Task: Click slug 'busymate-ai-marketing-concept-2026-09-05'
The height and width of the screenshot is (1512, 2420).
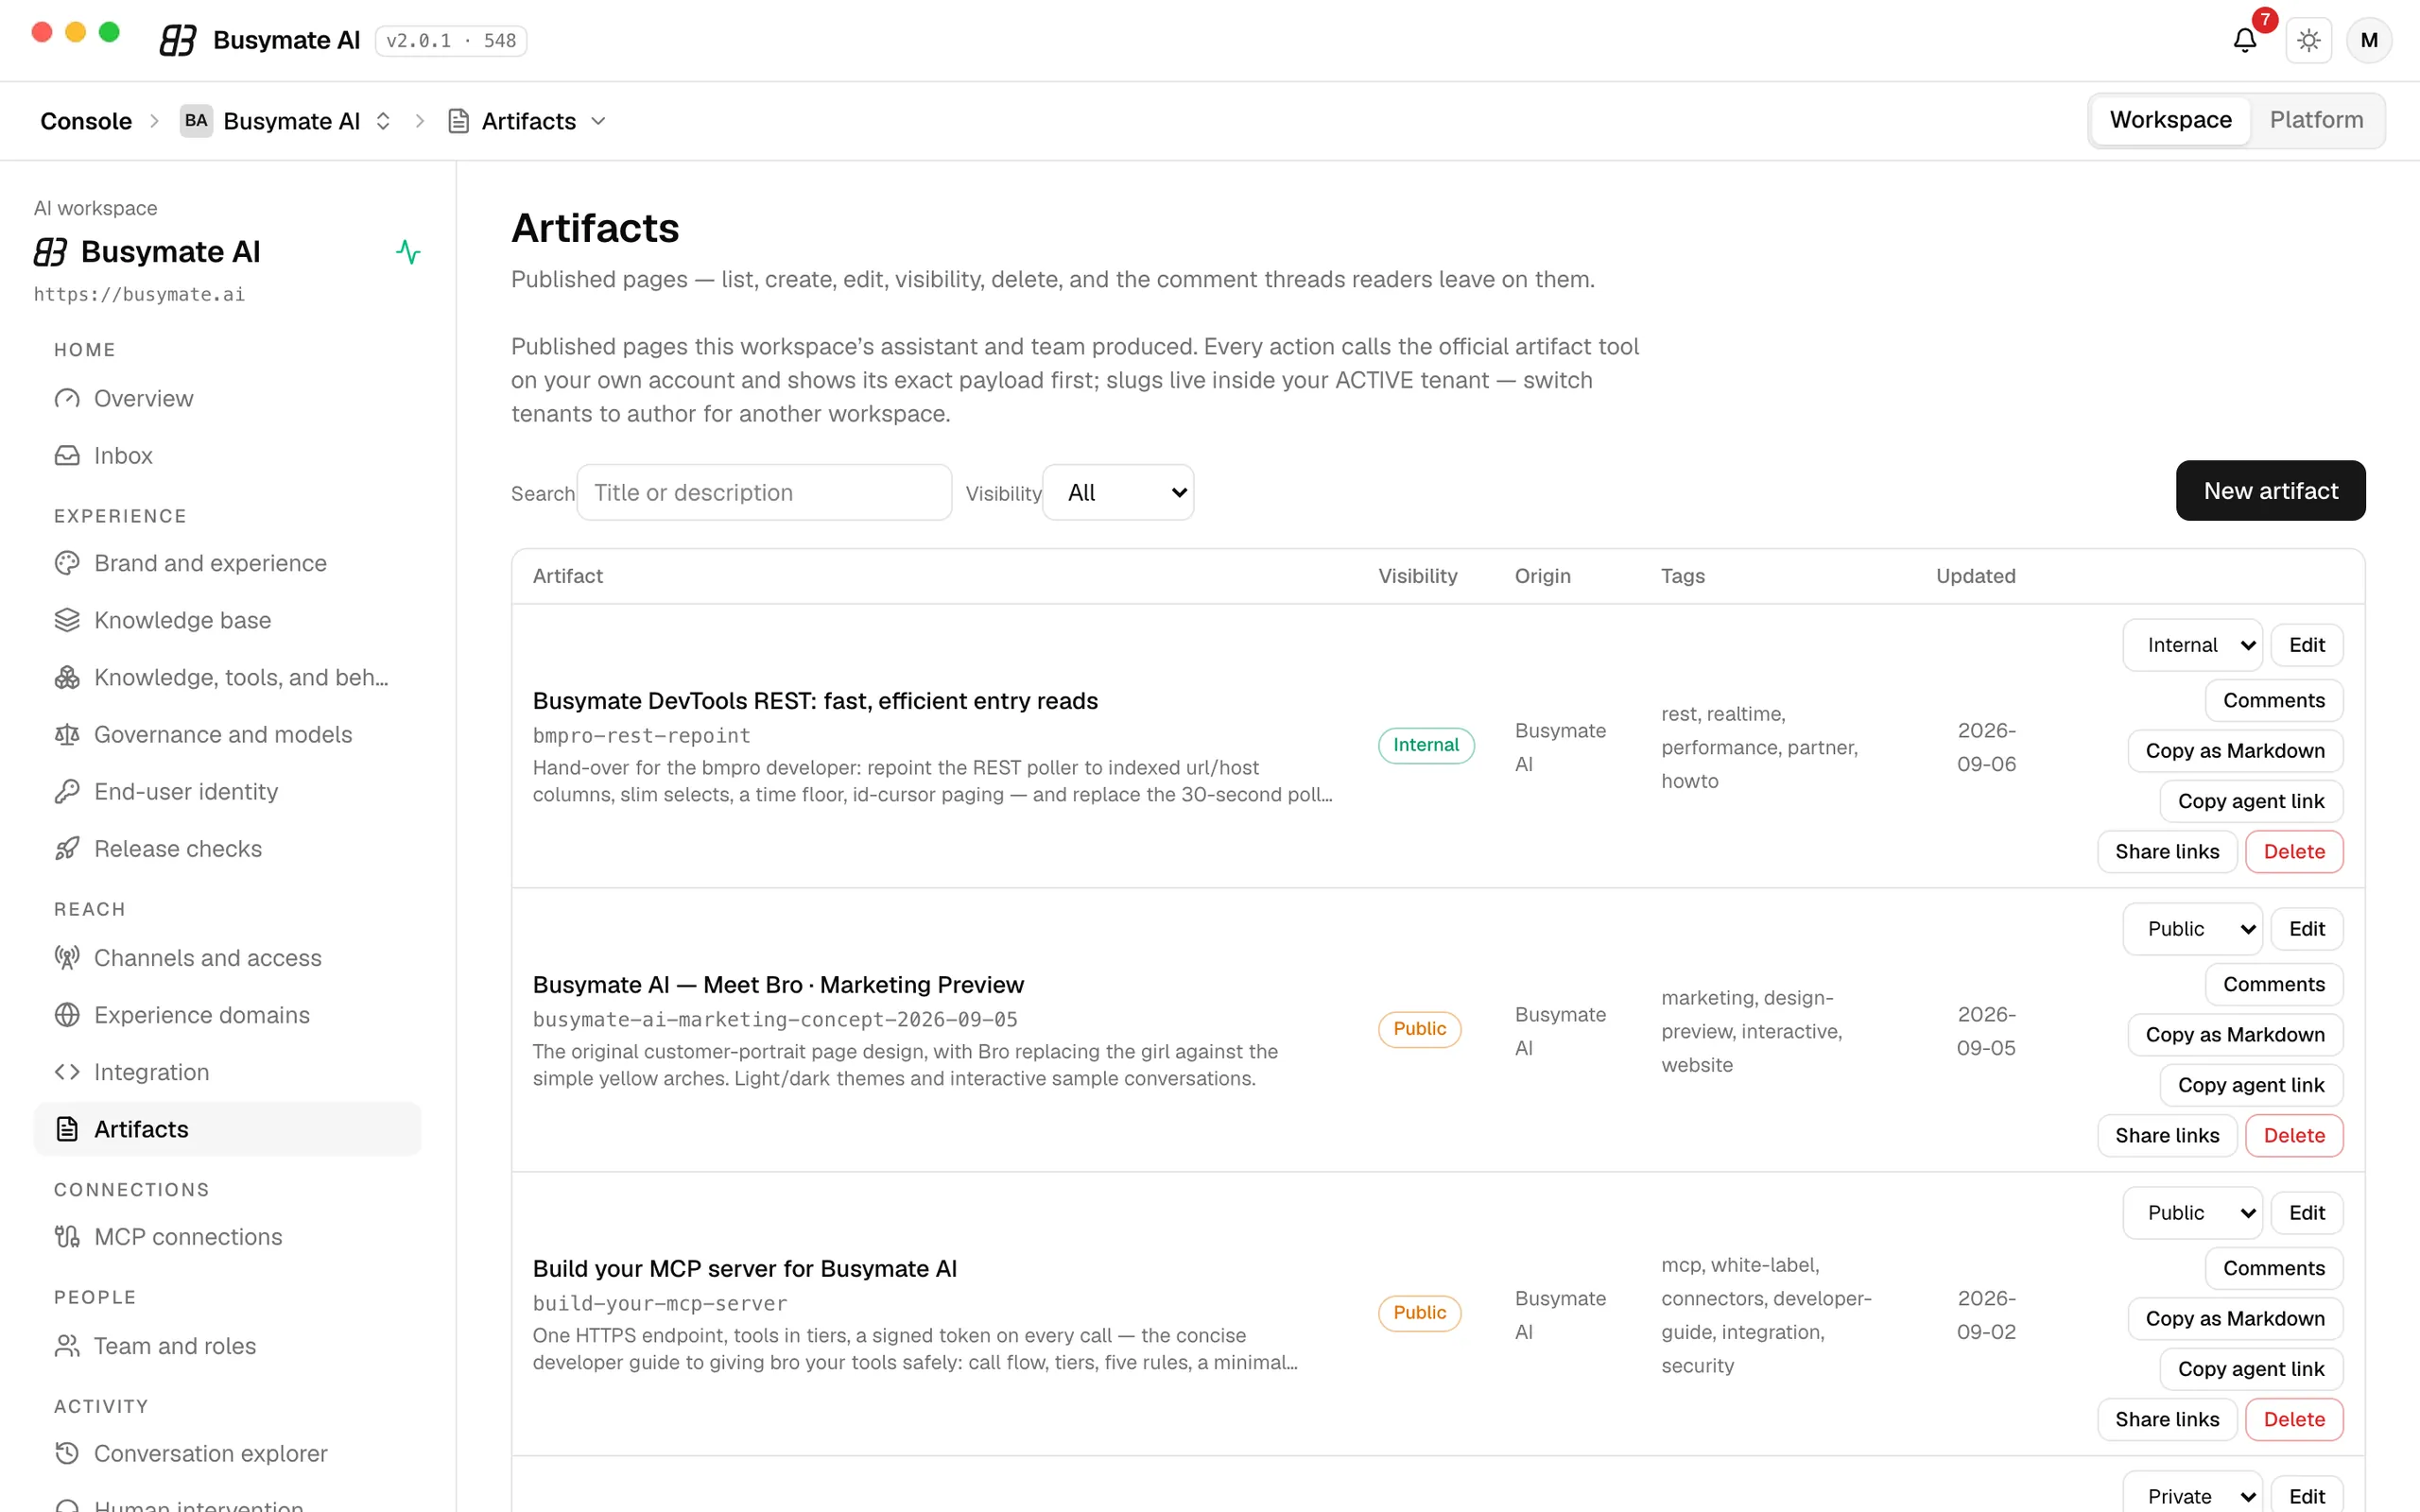Action: coord(774,1019)
